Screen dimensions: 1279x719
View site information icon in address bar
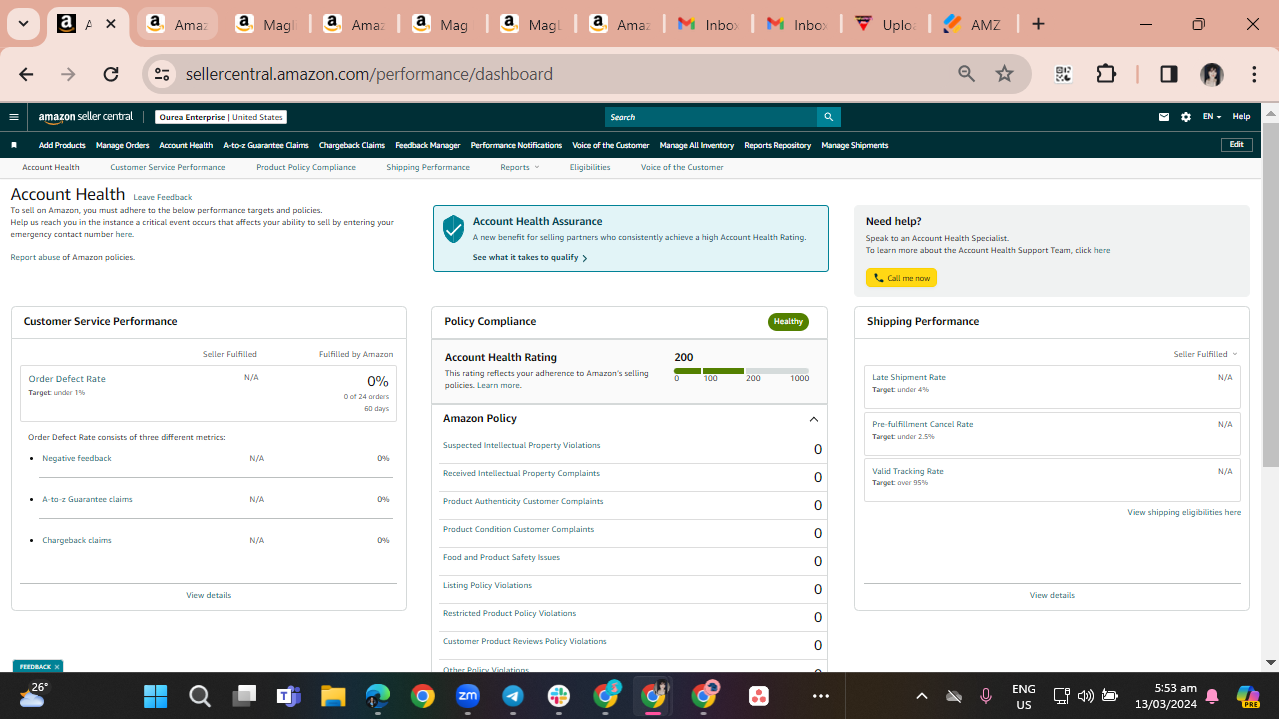point(163,74)
